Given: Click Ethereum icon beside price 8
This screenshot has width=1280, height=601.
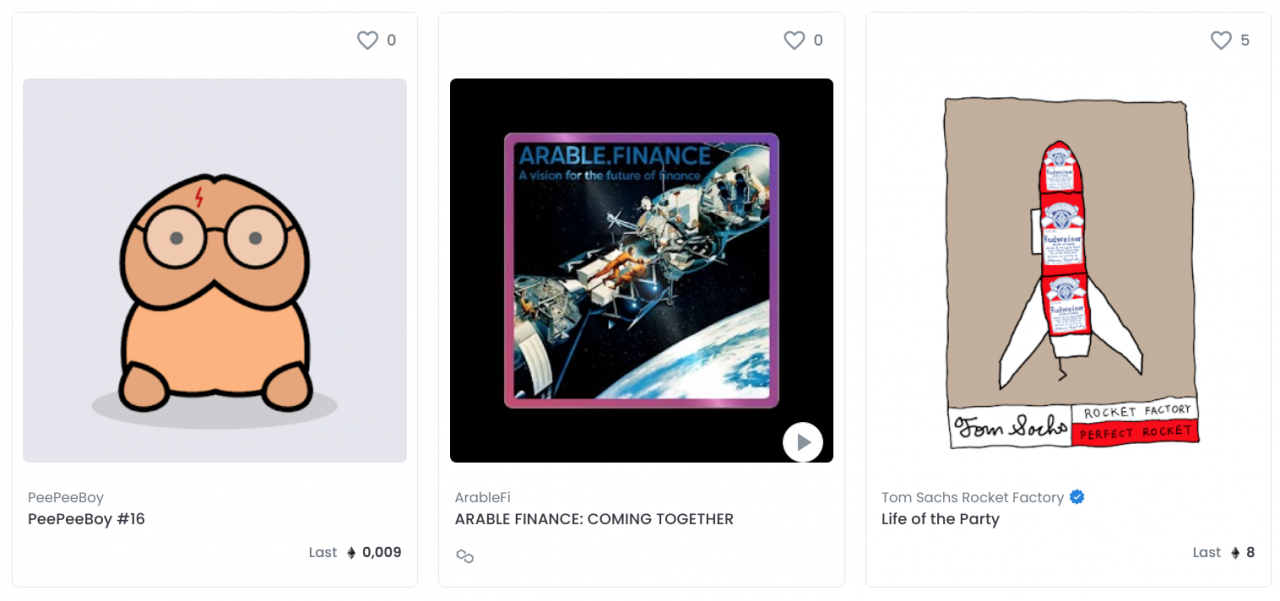Looking at the screenshot, I should [1235, 553].
